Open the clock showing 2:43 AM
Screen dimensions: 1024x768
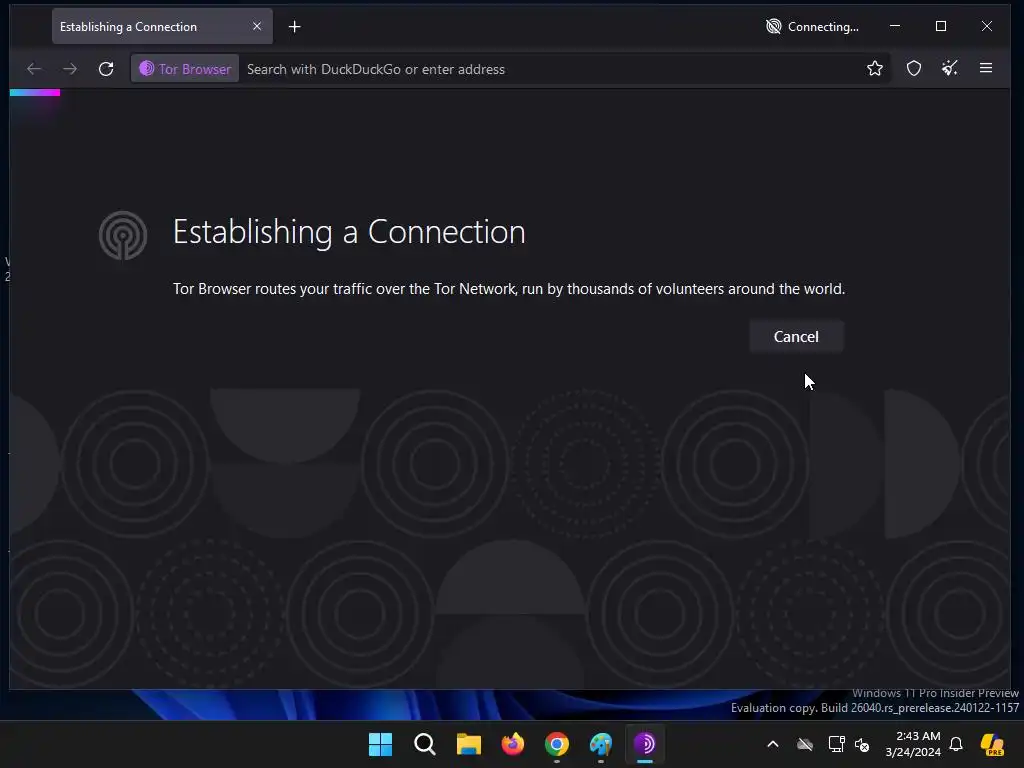[x=913, y=744]
